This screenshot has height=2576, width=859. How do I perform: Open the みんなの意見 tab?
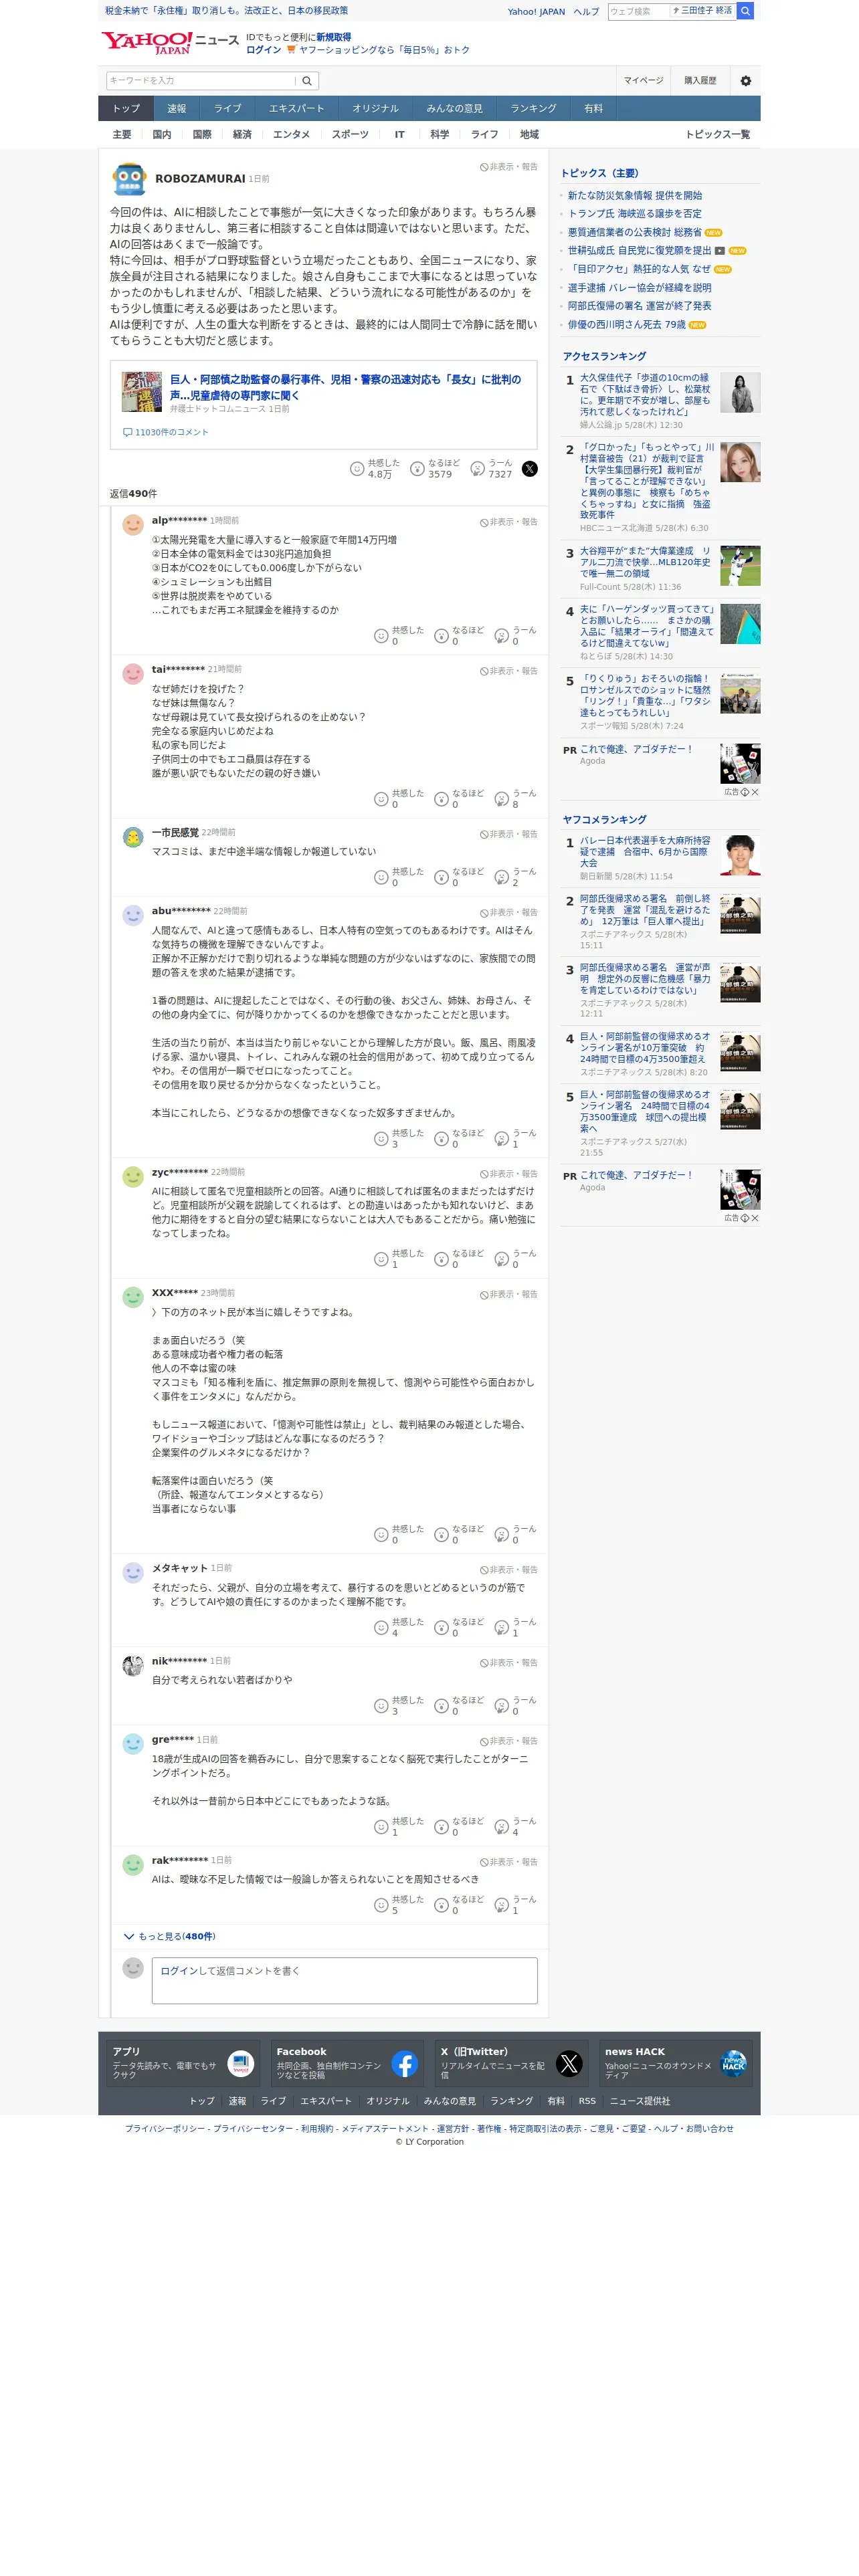coord(454,109)
